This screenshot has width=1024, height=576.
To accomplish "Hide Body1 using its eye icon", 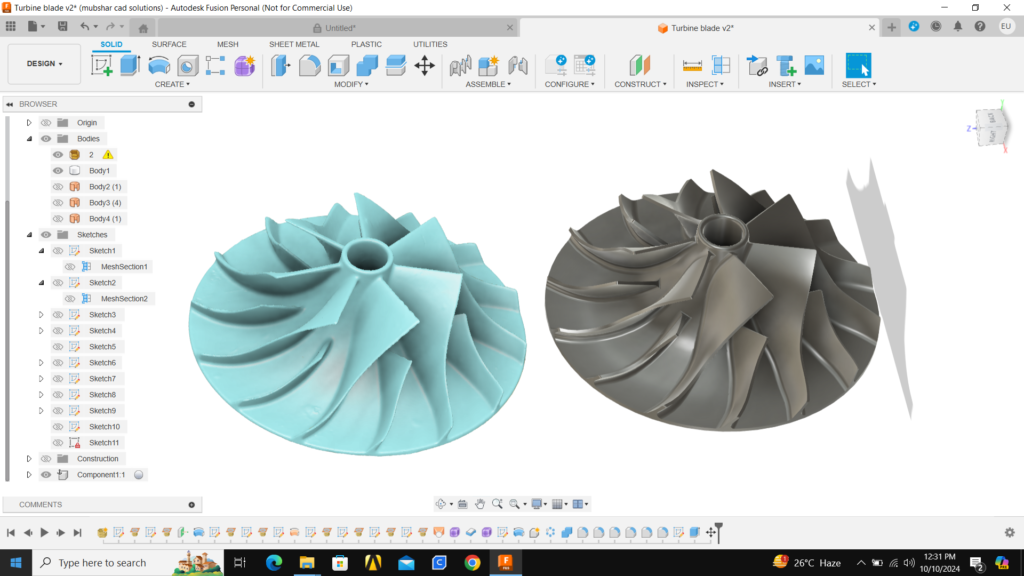I will click(58, 171).
